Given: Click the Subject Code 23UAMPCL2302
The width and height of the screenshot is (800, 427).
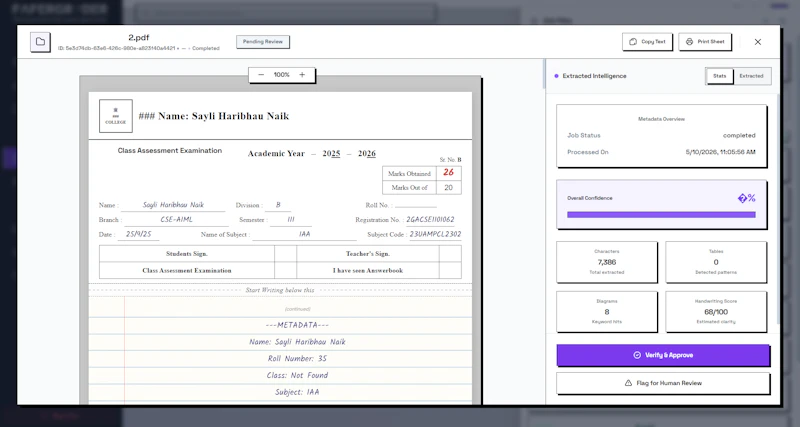Looking at the screenshot, I should [x=435, y=234].
